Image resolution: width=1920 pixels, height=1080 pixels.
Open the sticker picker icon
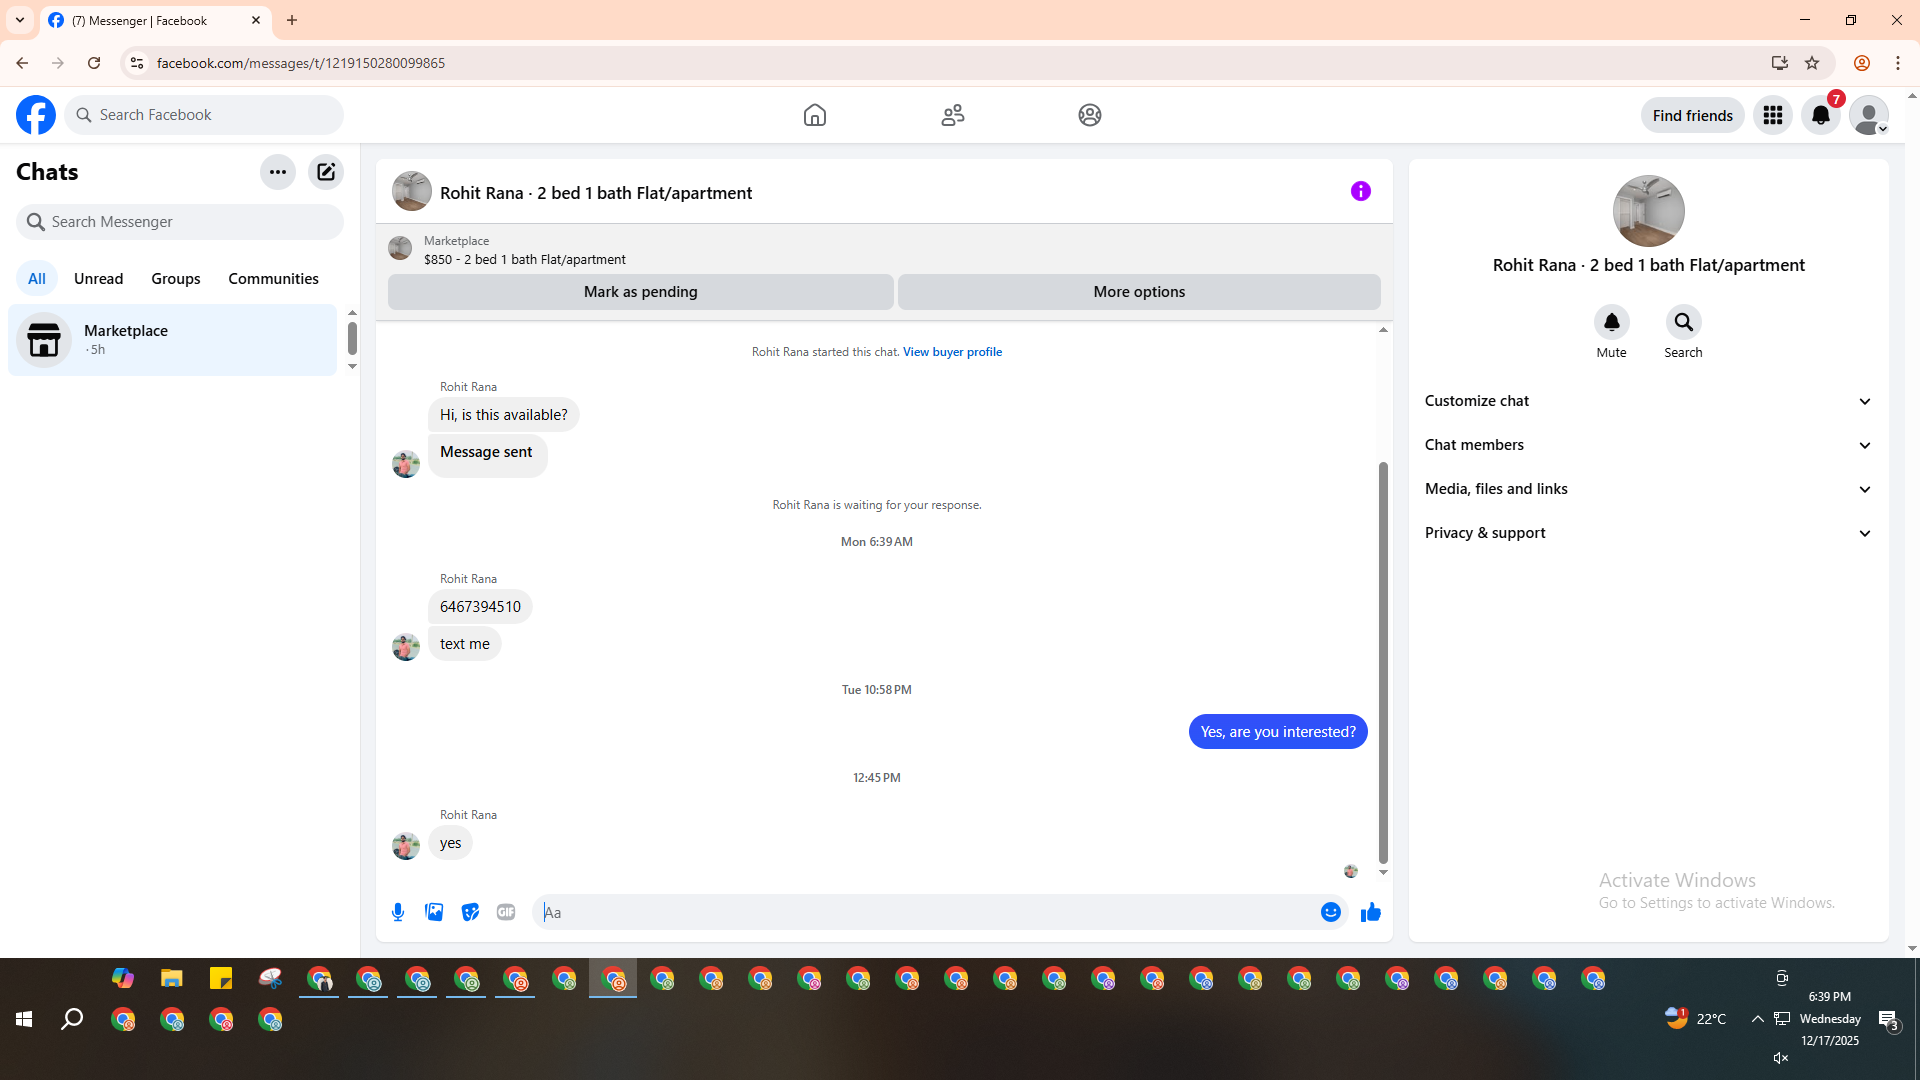pos(470,912)
